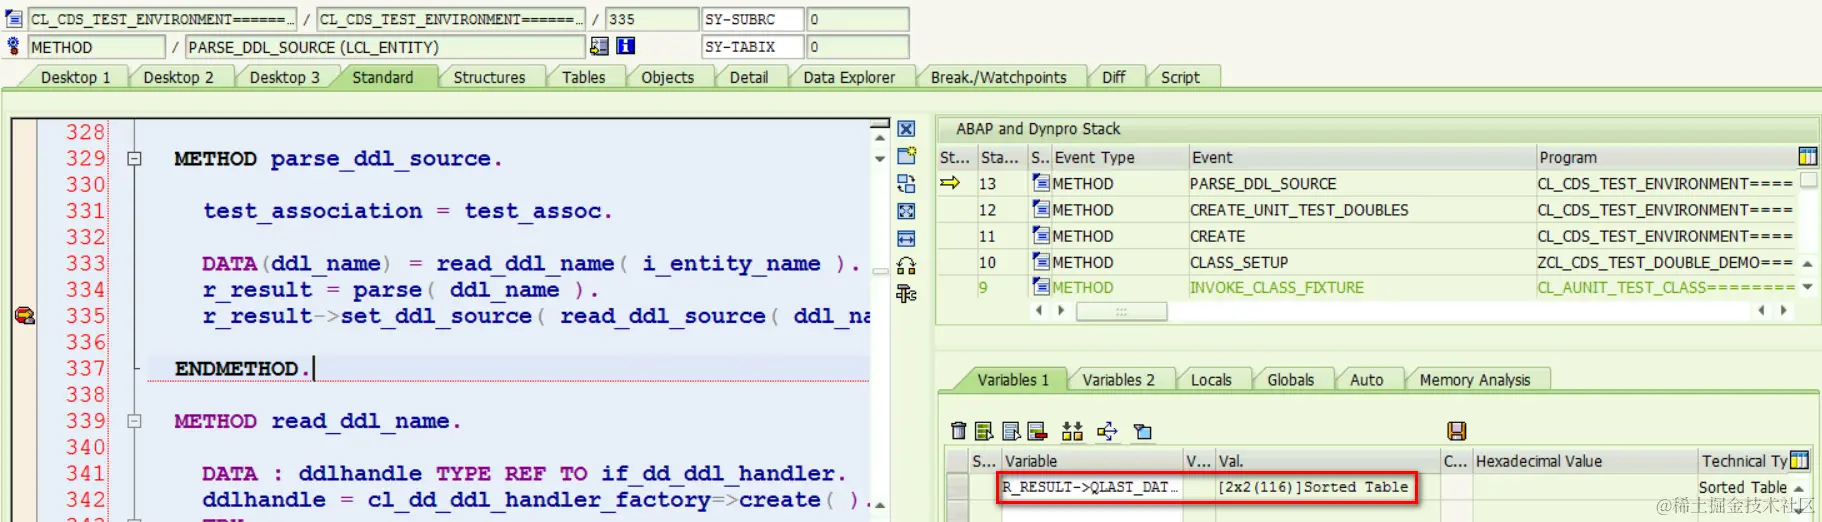Image resolution: width=1822 pixels, height=522 pixels.
Task: Select the Diff tab
Action: [1113, 77]
